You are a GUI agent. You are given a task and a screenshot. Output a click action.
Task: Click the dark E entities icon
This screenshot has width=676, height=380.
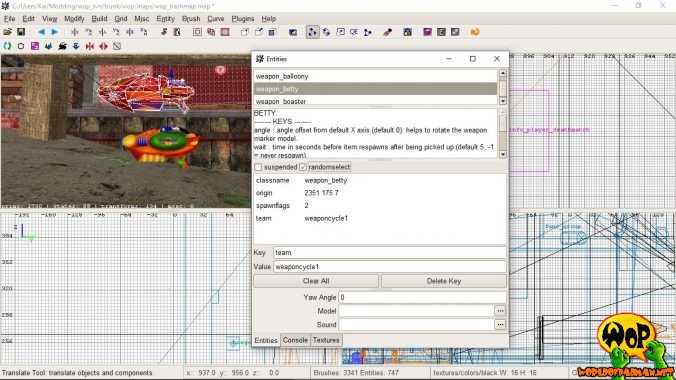tap(441, 32)
